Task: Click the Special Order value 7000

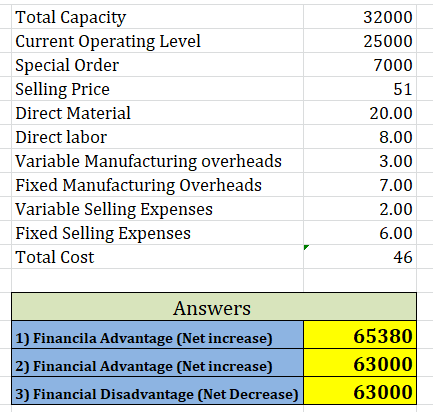Action: pyautogui.click(x=360, y=65)
